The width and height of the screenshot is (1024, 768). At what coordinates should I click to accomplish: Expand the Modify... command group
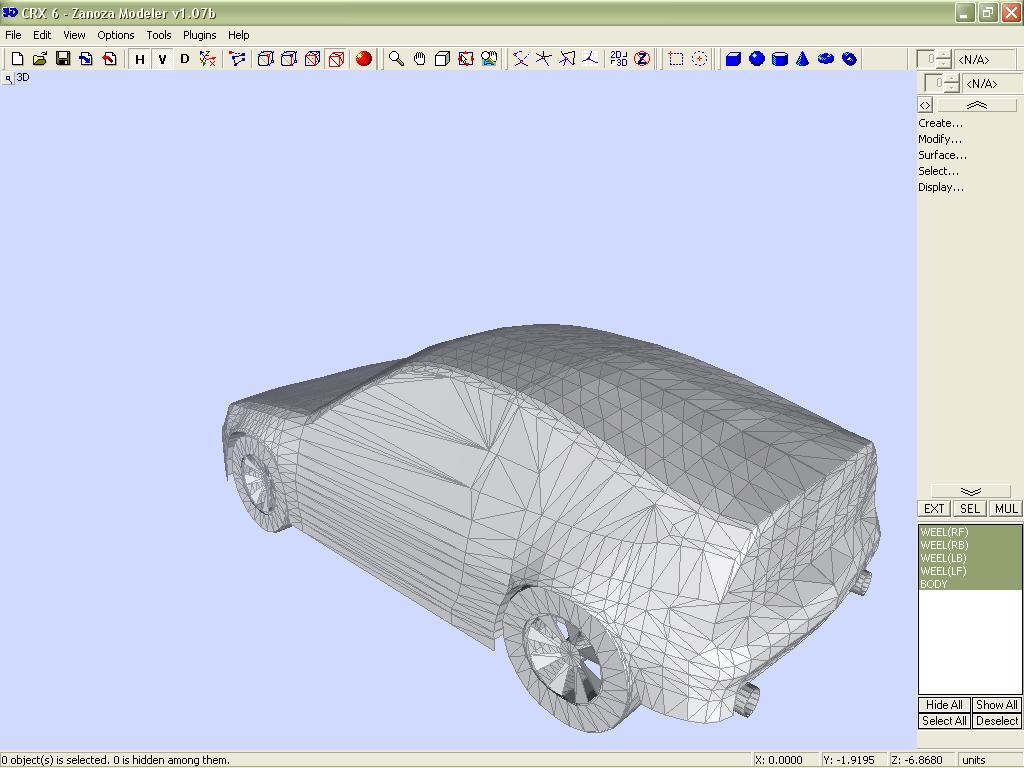(940, 139)
